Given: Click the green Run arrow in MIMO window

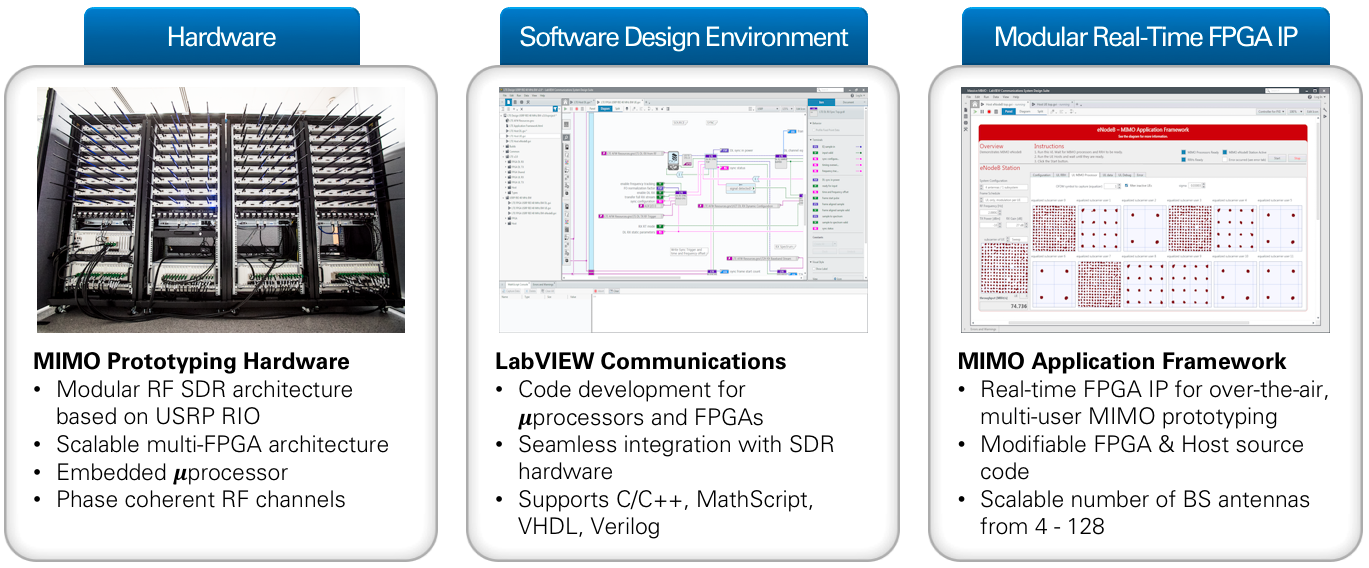Looking at the screenshot, I should [x=975, y=113].
